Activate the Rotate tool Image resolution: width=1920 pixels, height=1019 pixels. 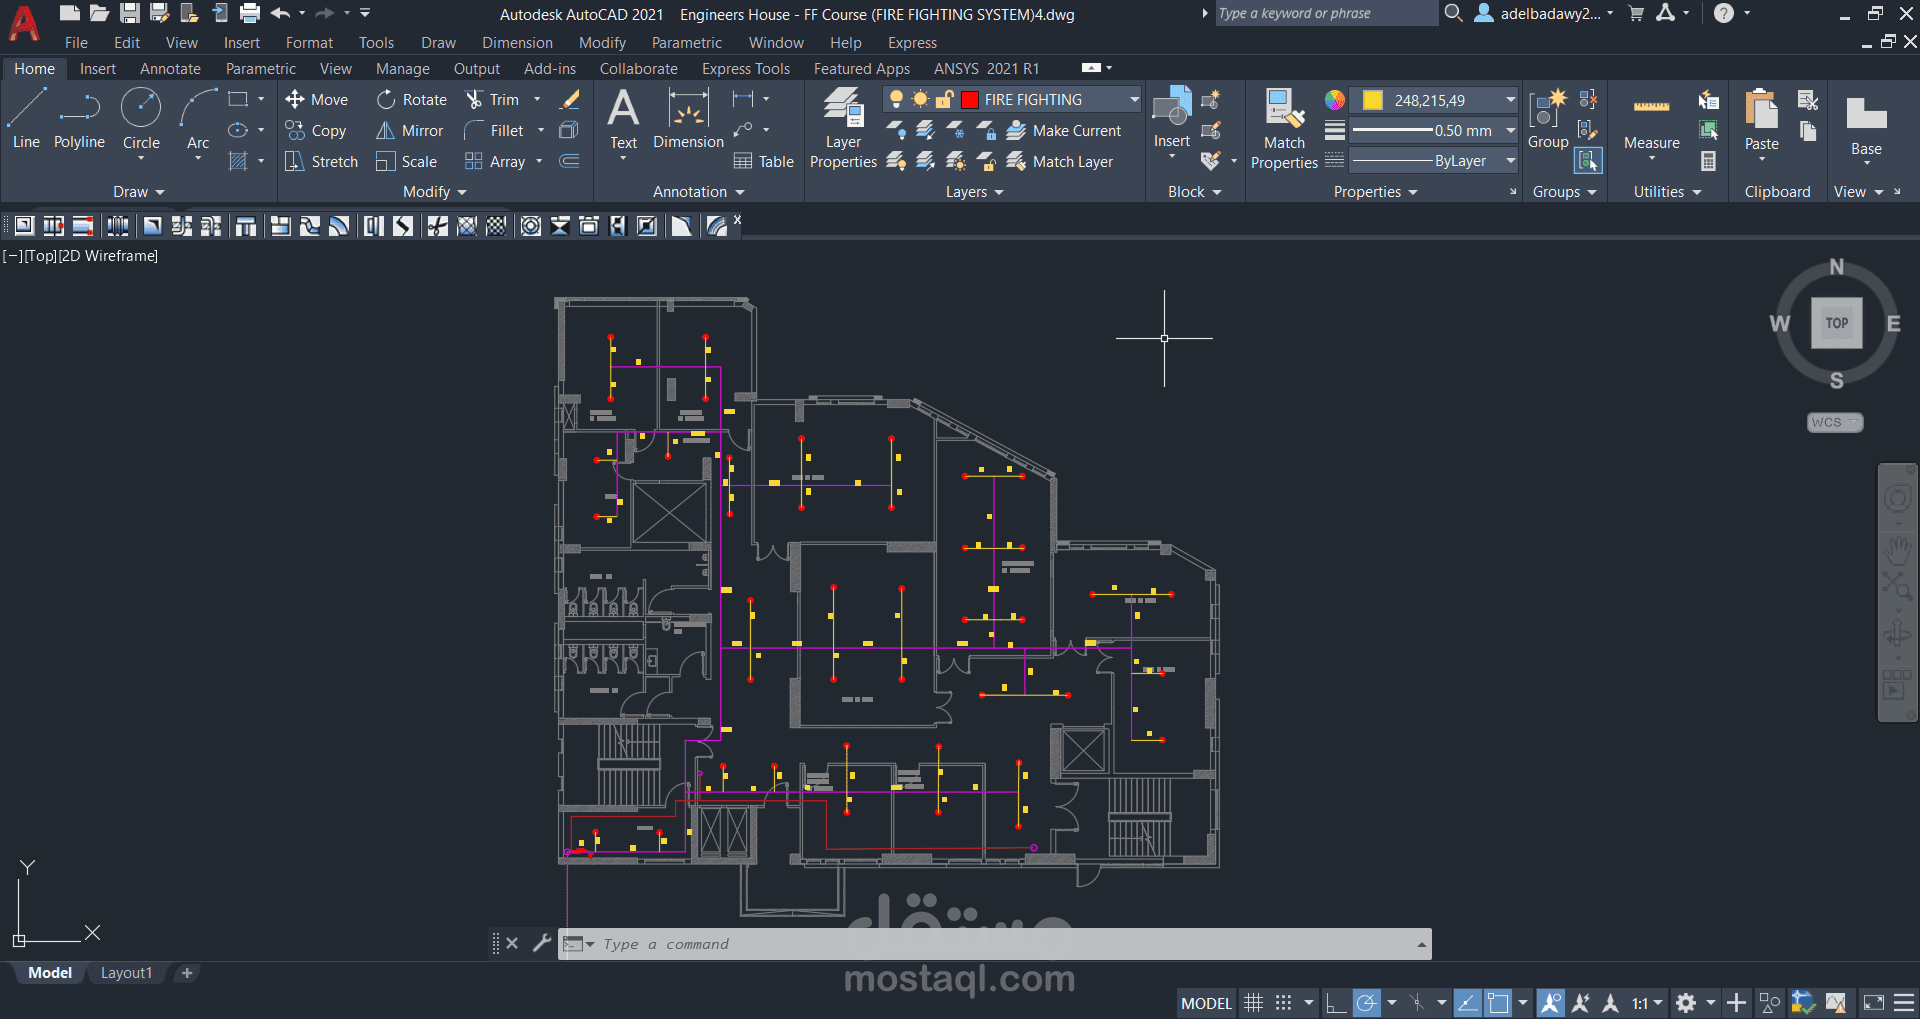pos(410,99)
